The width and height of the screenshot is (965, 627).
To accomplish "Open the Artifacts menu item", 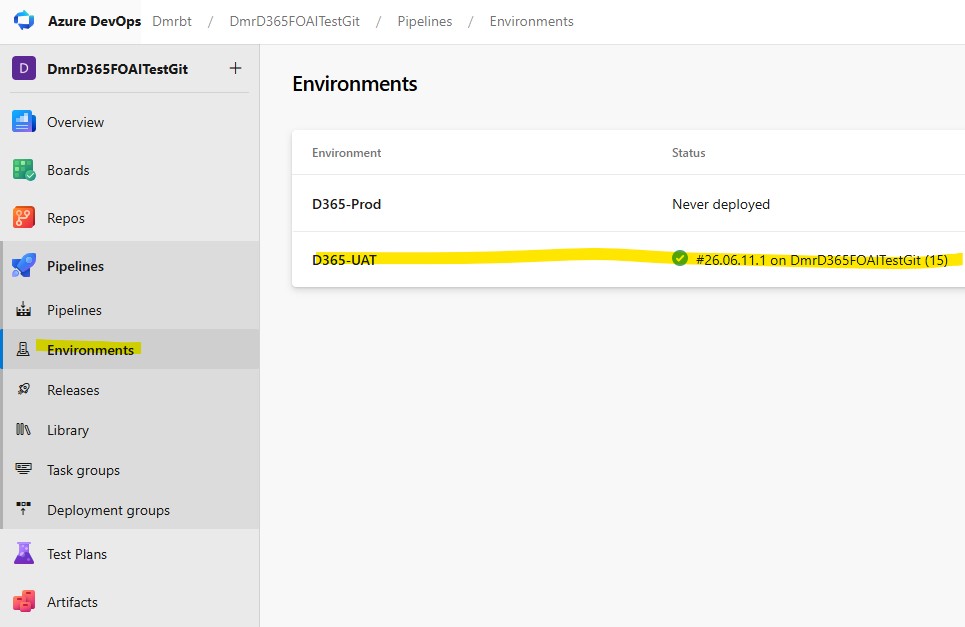I will [x=73, y=602].
